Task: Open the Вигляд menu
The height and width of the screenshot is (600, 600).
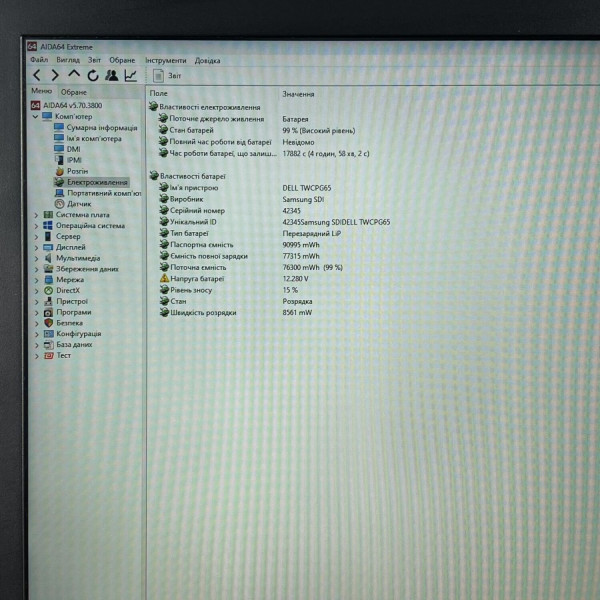Action: (x=68, y=60)
